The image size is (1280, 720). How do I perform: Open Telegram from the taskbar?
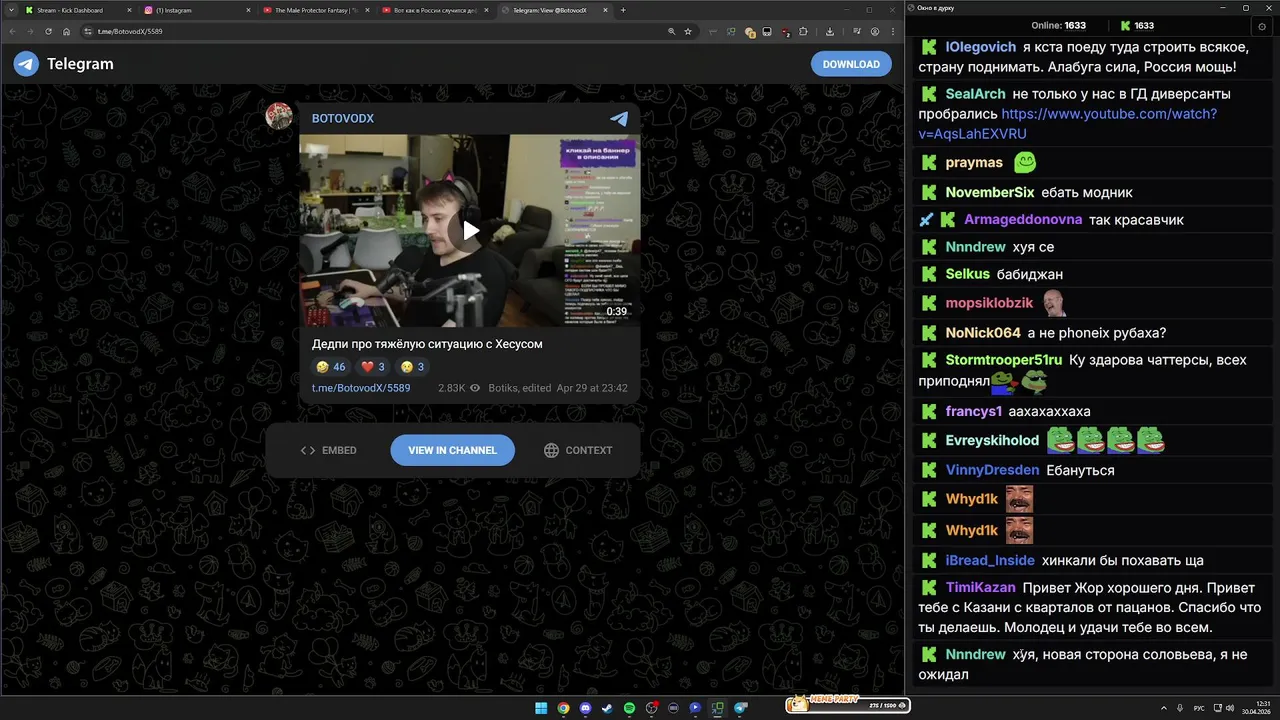click(740, 707)
